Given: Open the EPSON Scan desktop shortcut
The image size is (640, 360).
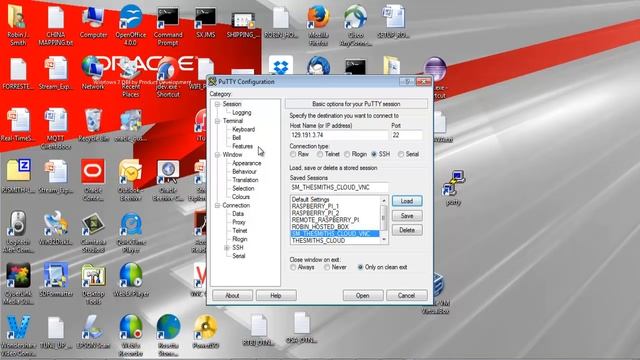Looking at the screenshot, I should (93, 331).
